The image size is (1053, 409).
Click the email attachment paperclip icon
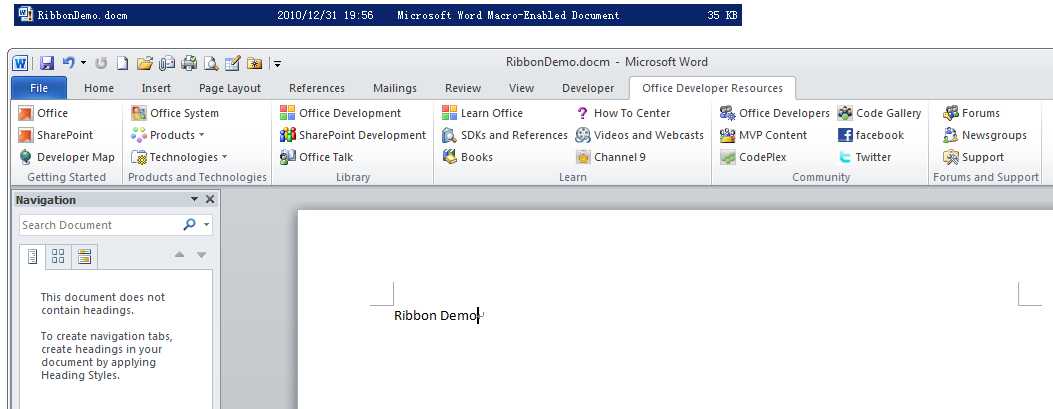point(167,63)
